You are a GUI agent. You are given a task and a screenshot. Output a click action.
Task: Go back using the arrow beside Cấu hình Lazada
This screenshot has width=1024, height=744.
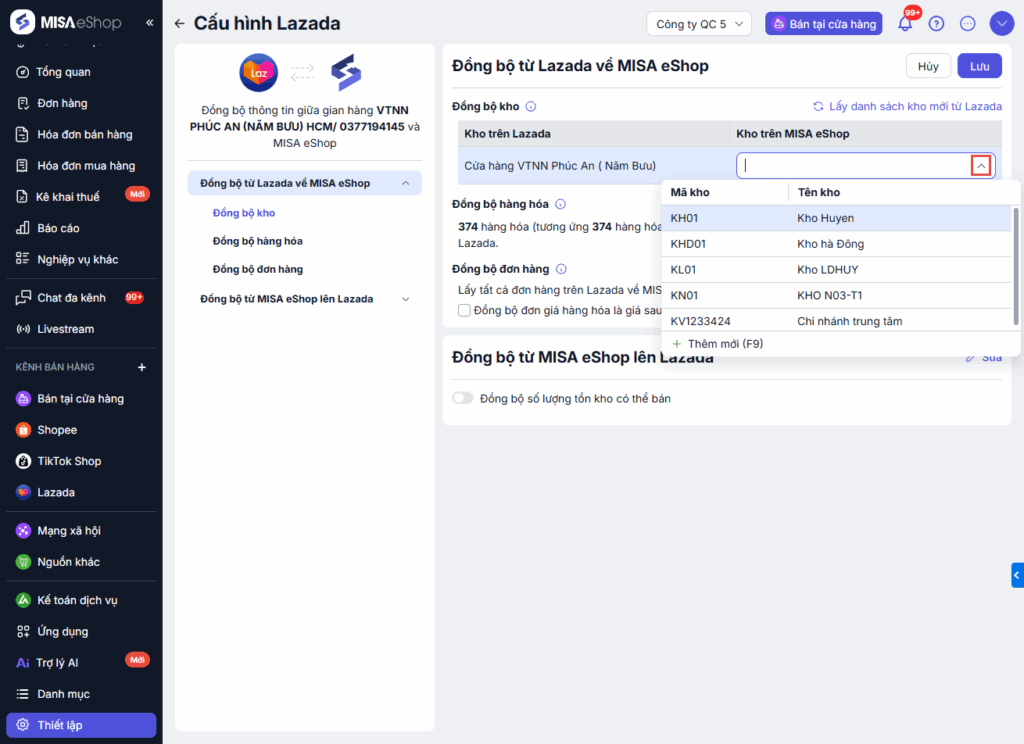point(180,24)
